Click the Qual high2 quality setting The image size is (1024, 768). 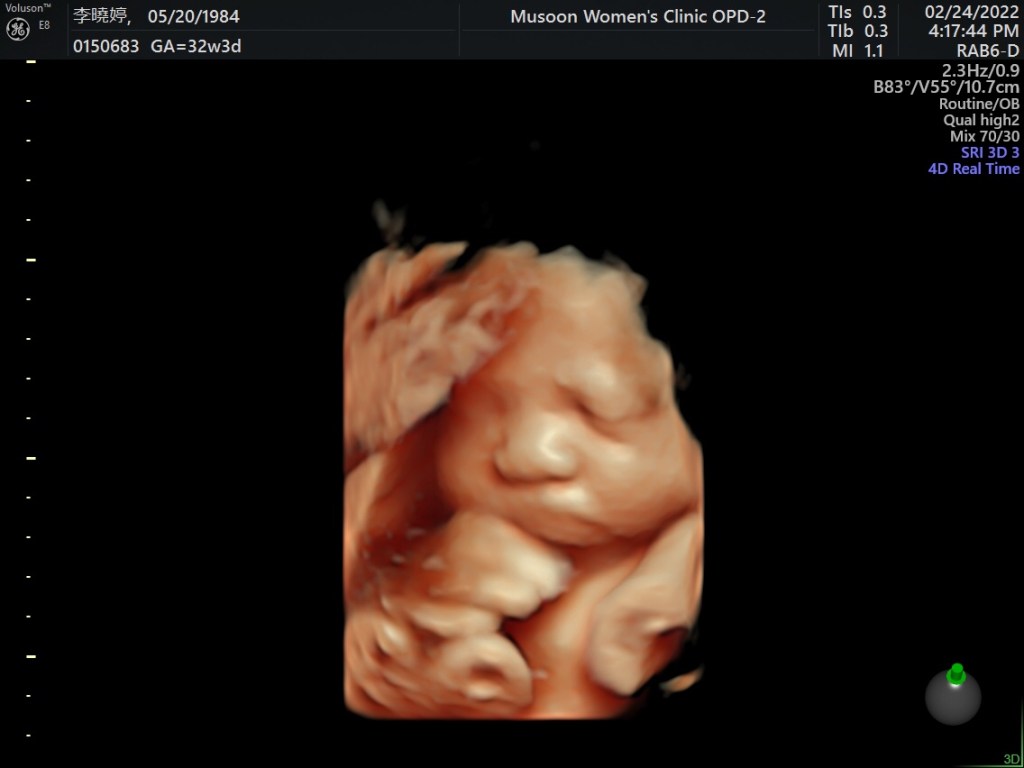(981, 120)
